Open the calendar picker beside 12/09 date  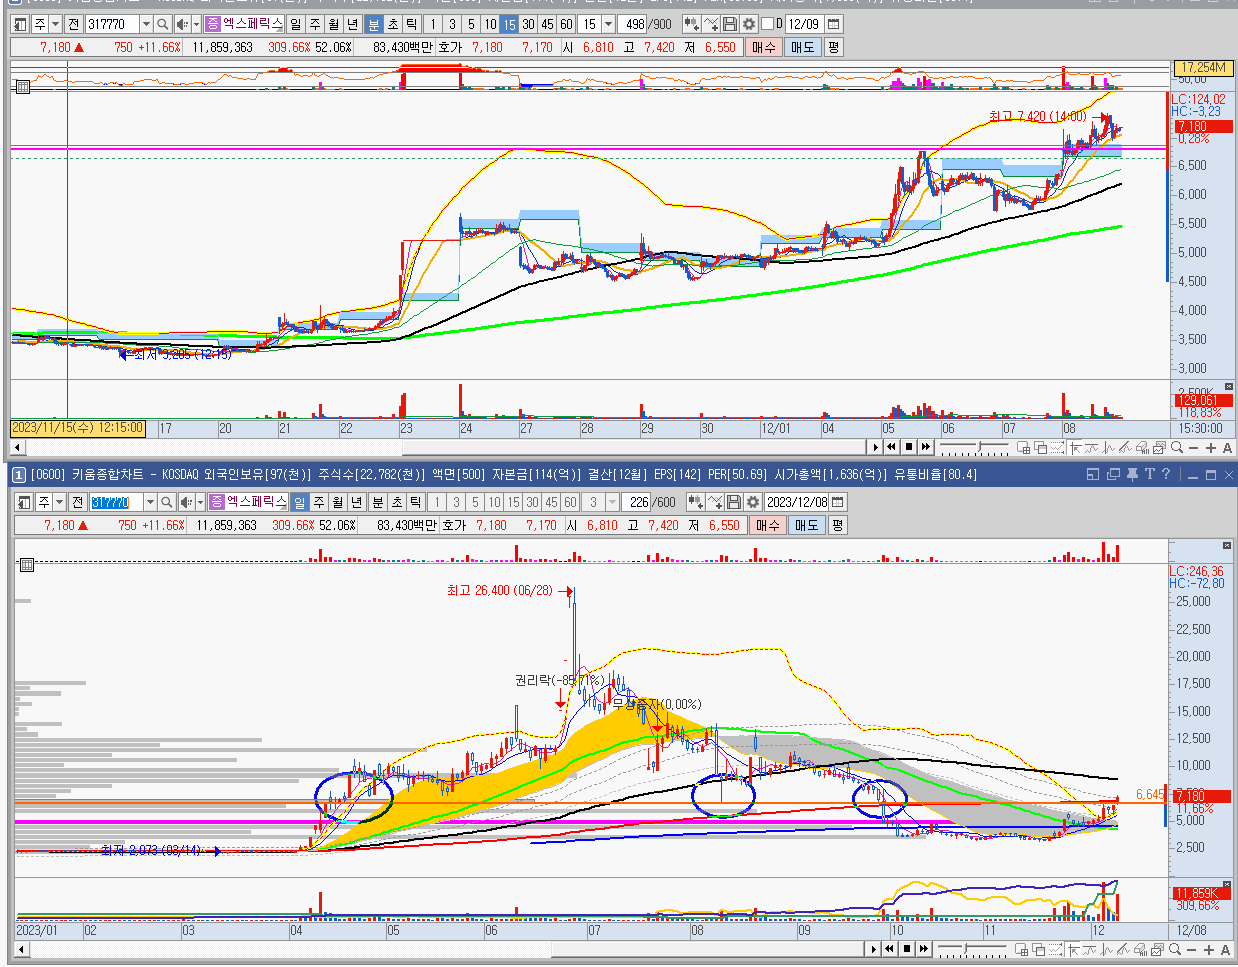point(834,23)
